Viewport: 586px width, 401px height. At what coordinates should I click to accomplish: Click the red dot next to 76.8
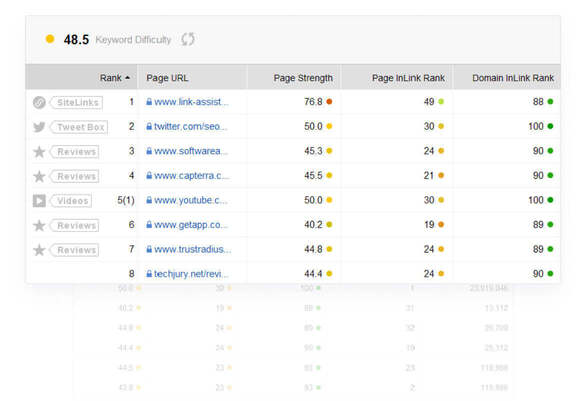329,102
